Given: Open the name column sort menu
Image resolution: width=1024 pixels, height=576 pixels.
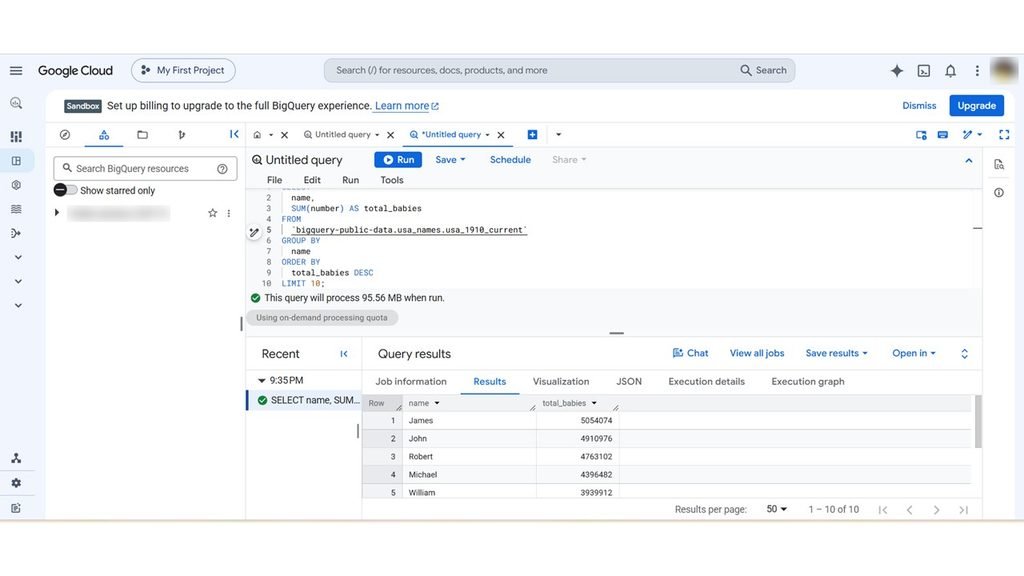Looking at the screenshot, I should coord(437,403).
